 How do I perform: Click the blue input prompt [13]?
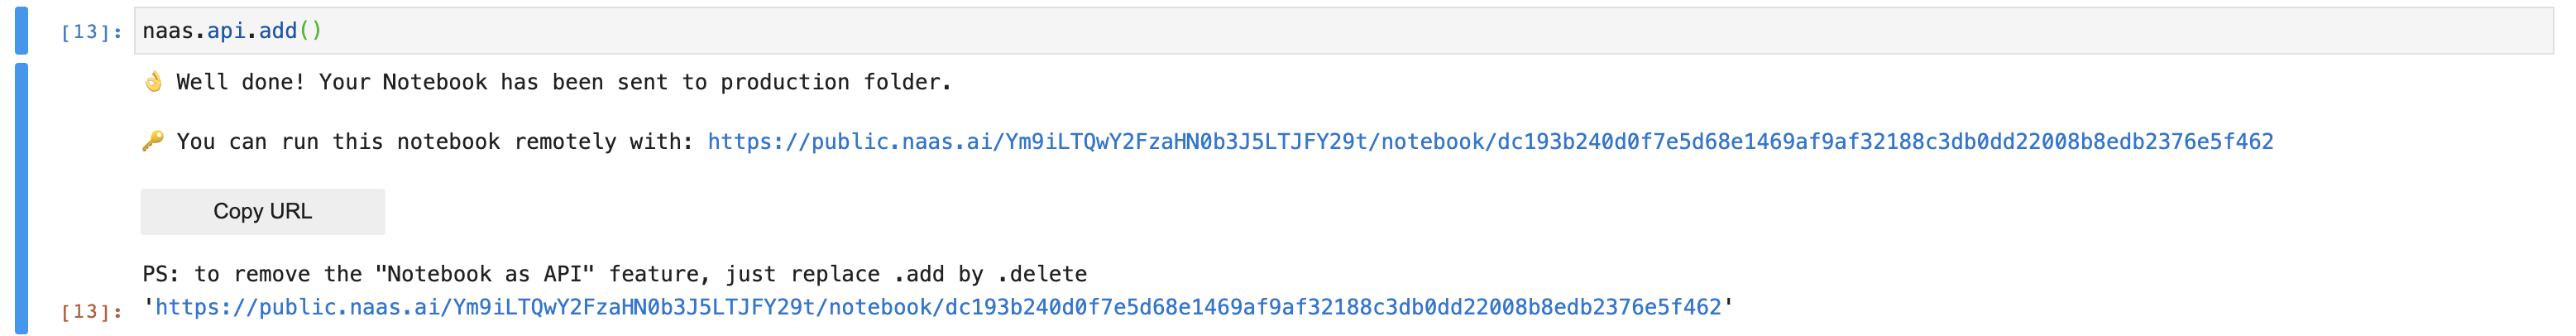tap(91, 32)
